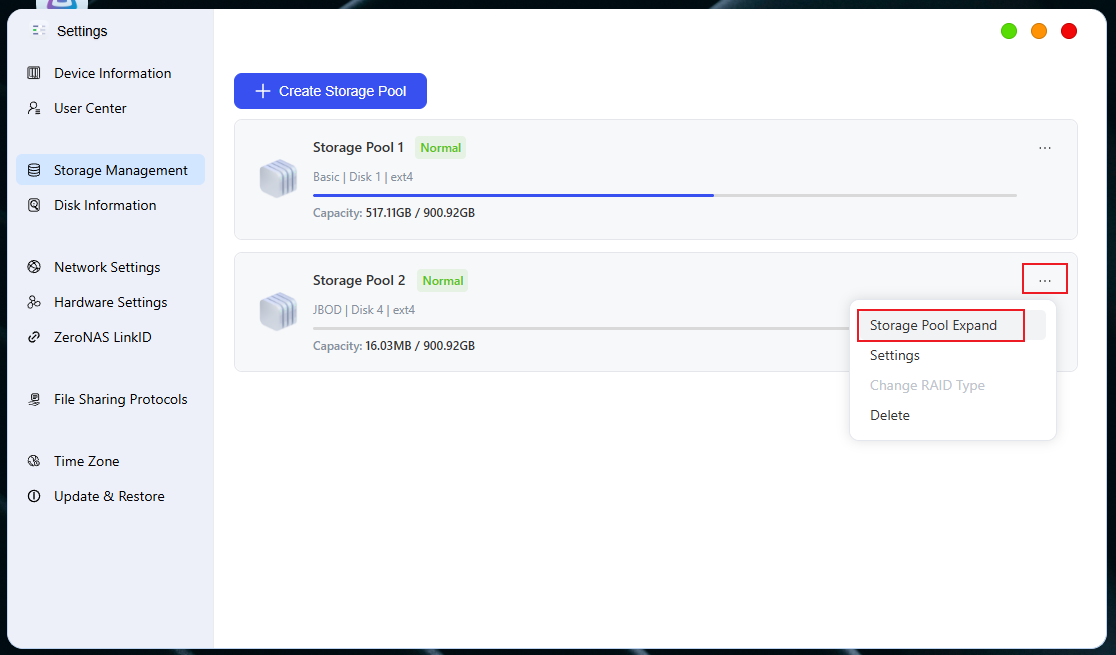Click the Storage Pool 2 disk stack icon
1116x655 pixels.
[278, 312]
